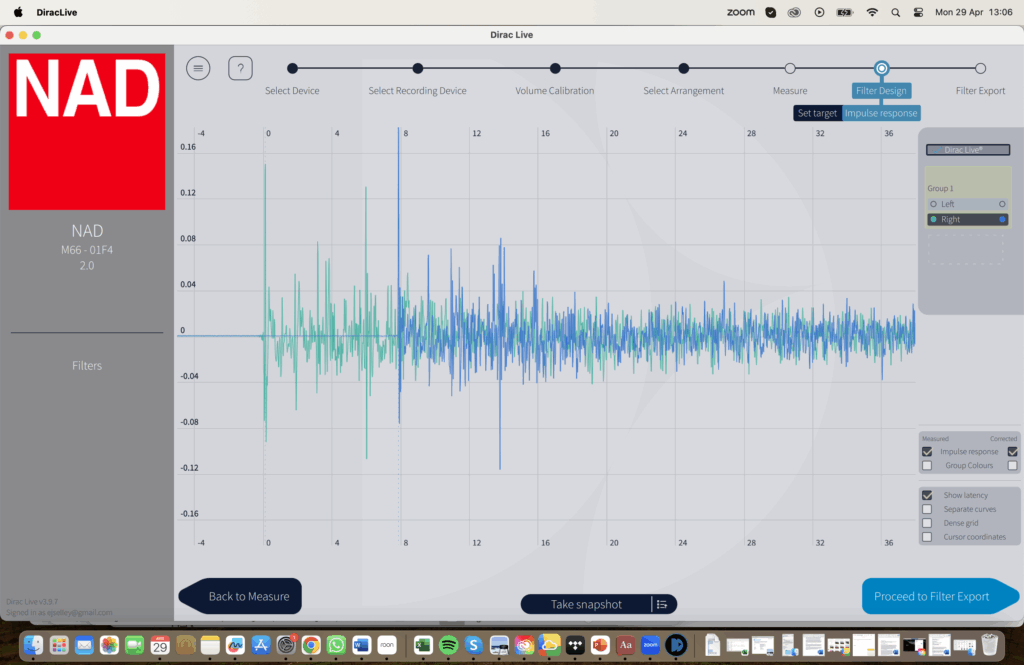Image resolution: width=1024 pixels, height=665 pixels.
Task: Click the question mark help icon
Action: point(240,68)
